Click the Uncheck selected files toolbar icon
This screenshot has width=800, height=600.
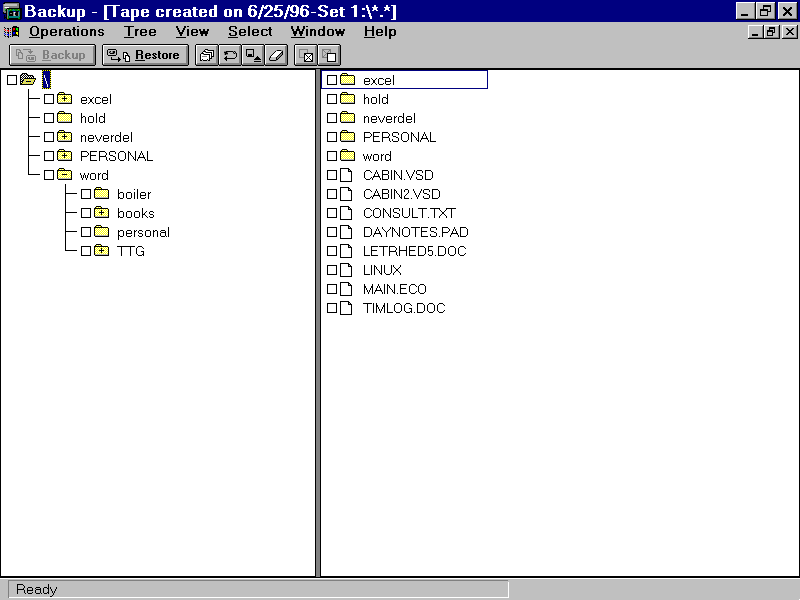click(x=329, y=56)
